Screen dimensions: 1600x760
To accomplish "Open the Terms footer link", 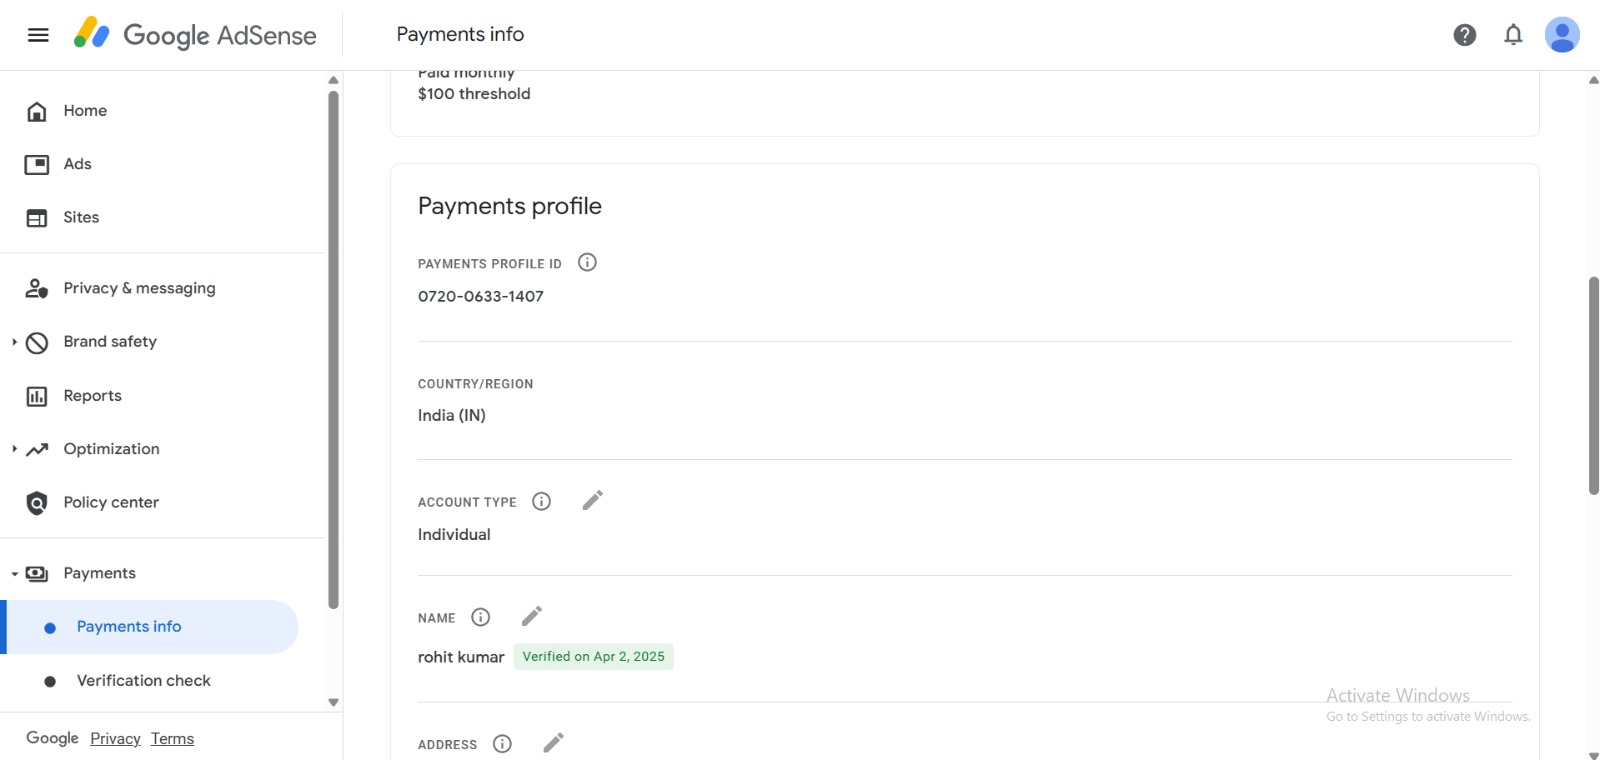I will click(x=172, y=739).
